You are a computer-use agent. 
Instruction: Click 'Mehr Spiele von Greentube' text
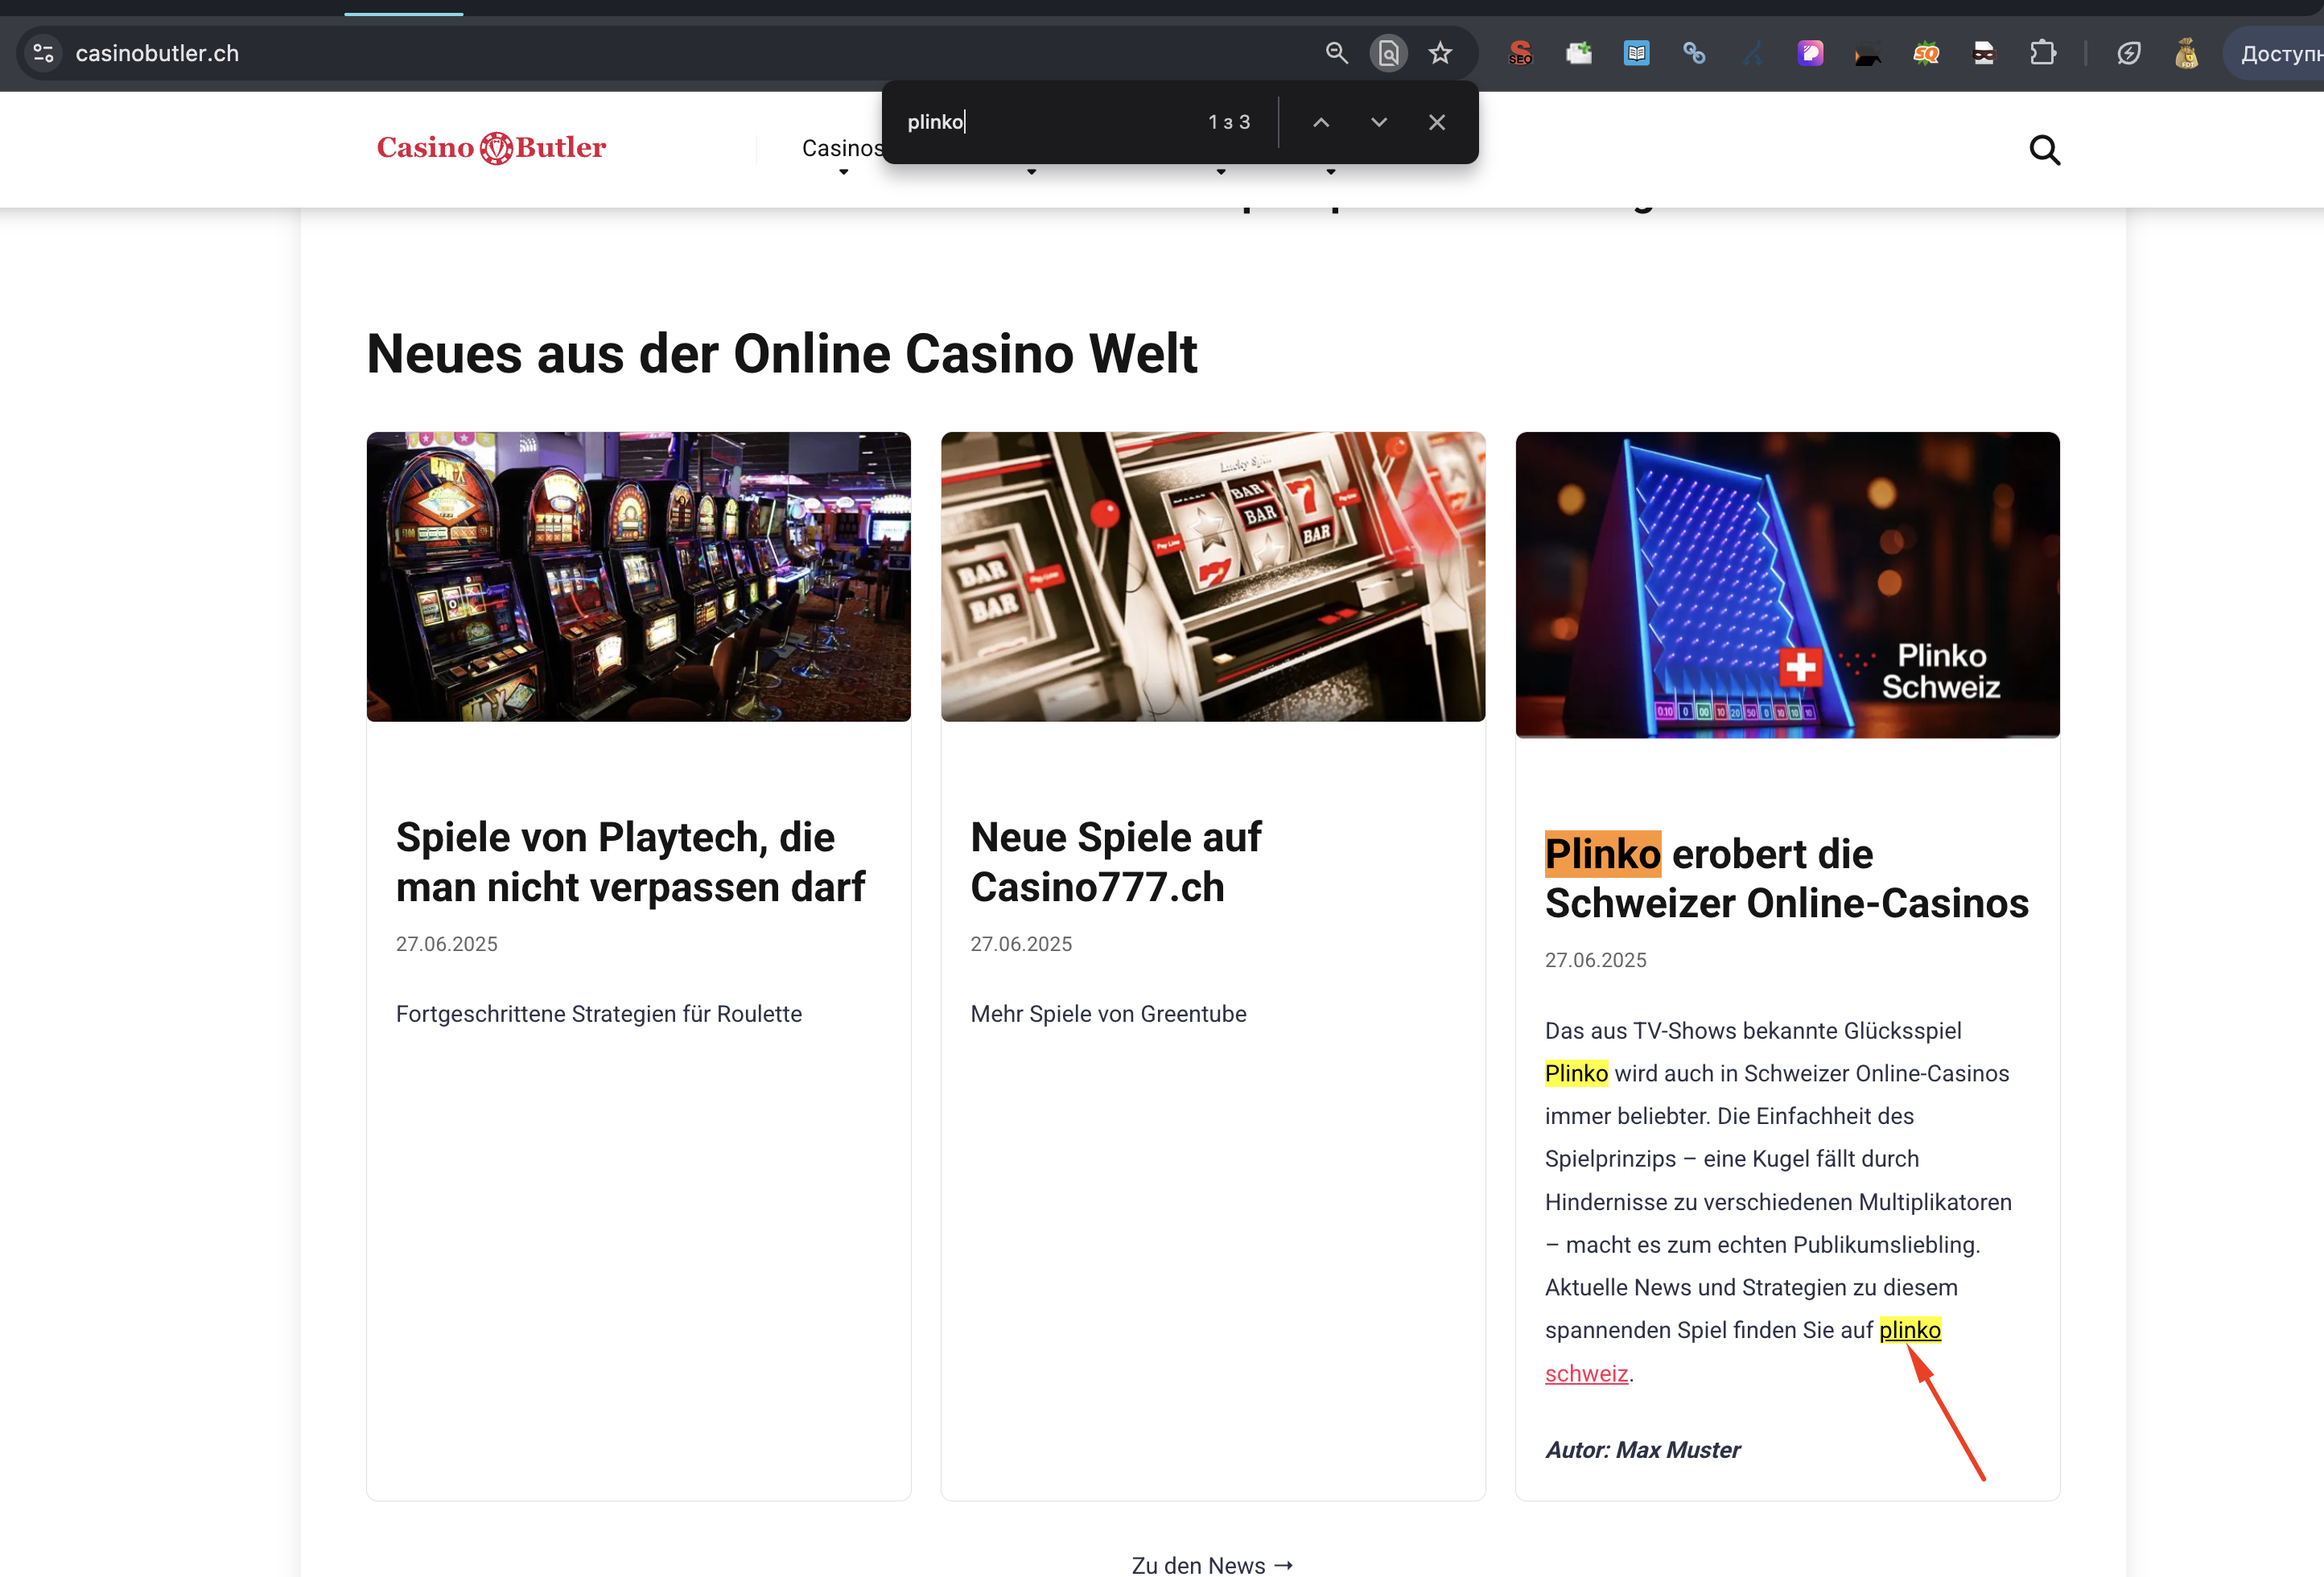click(1108, 1014)
